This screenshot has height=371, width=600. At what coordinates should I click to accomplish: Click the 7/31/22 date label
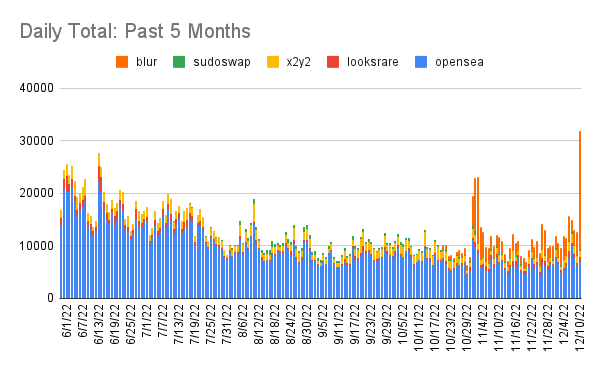tap(227, 324)
